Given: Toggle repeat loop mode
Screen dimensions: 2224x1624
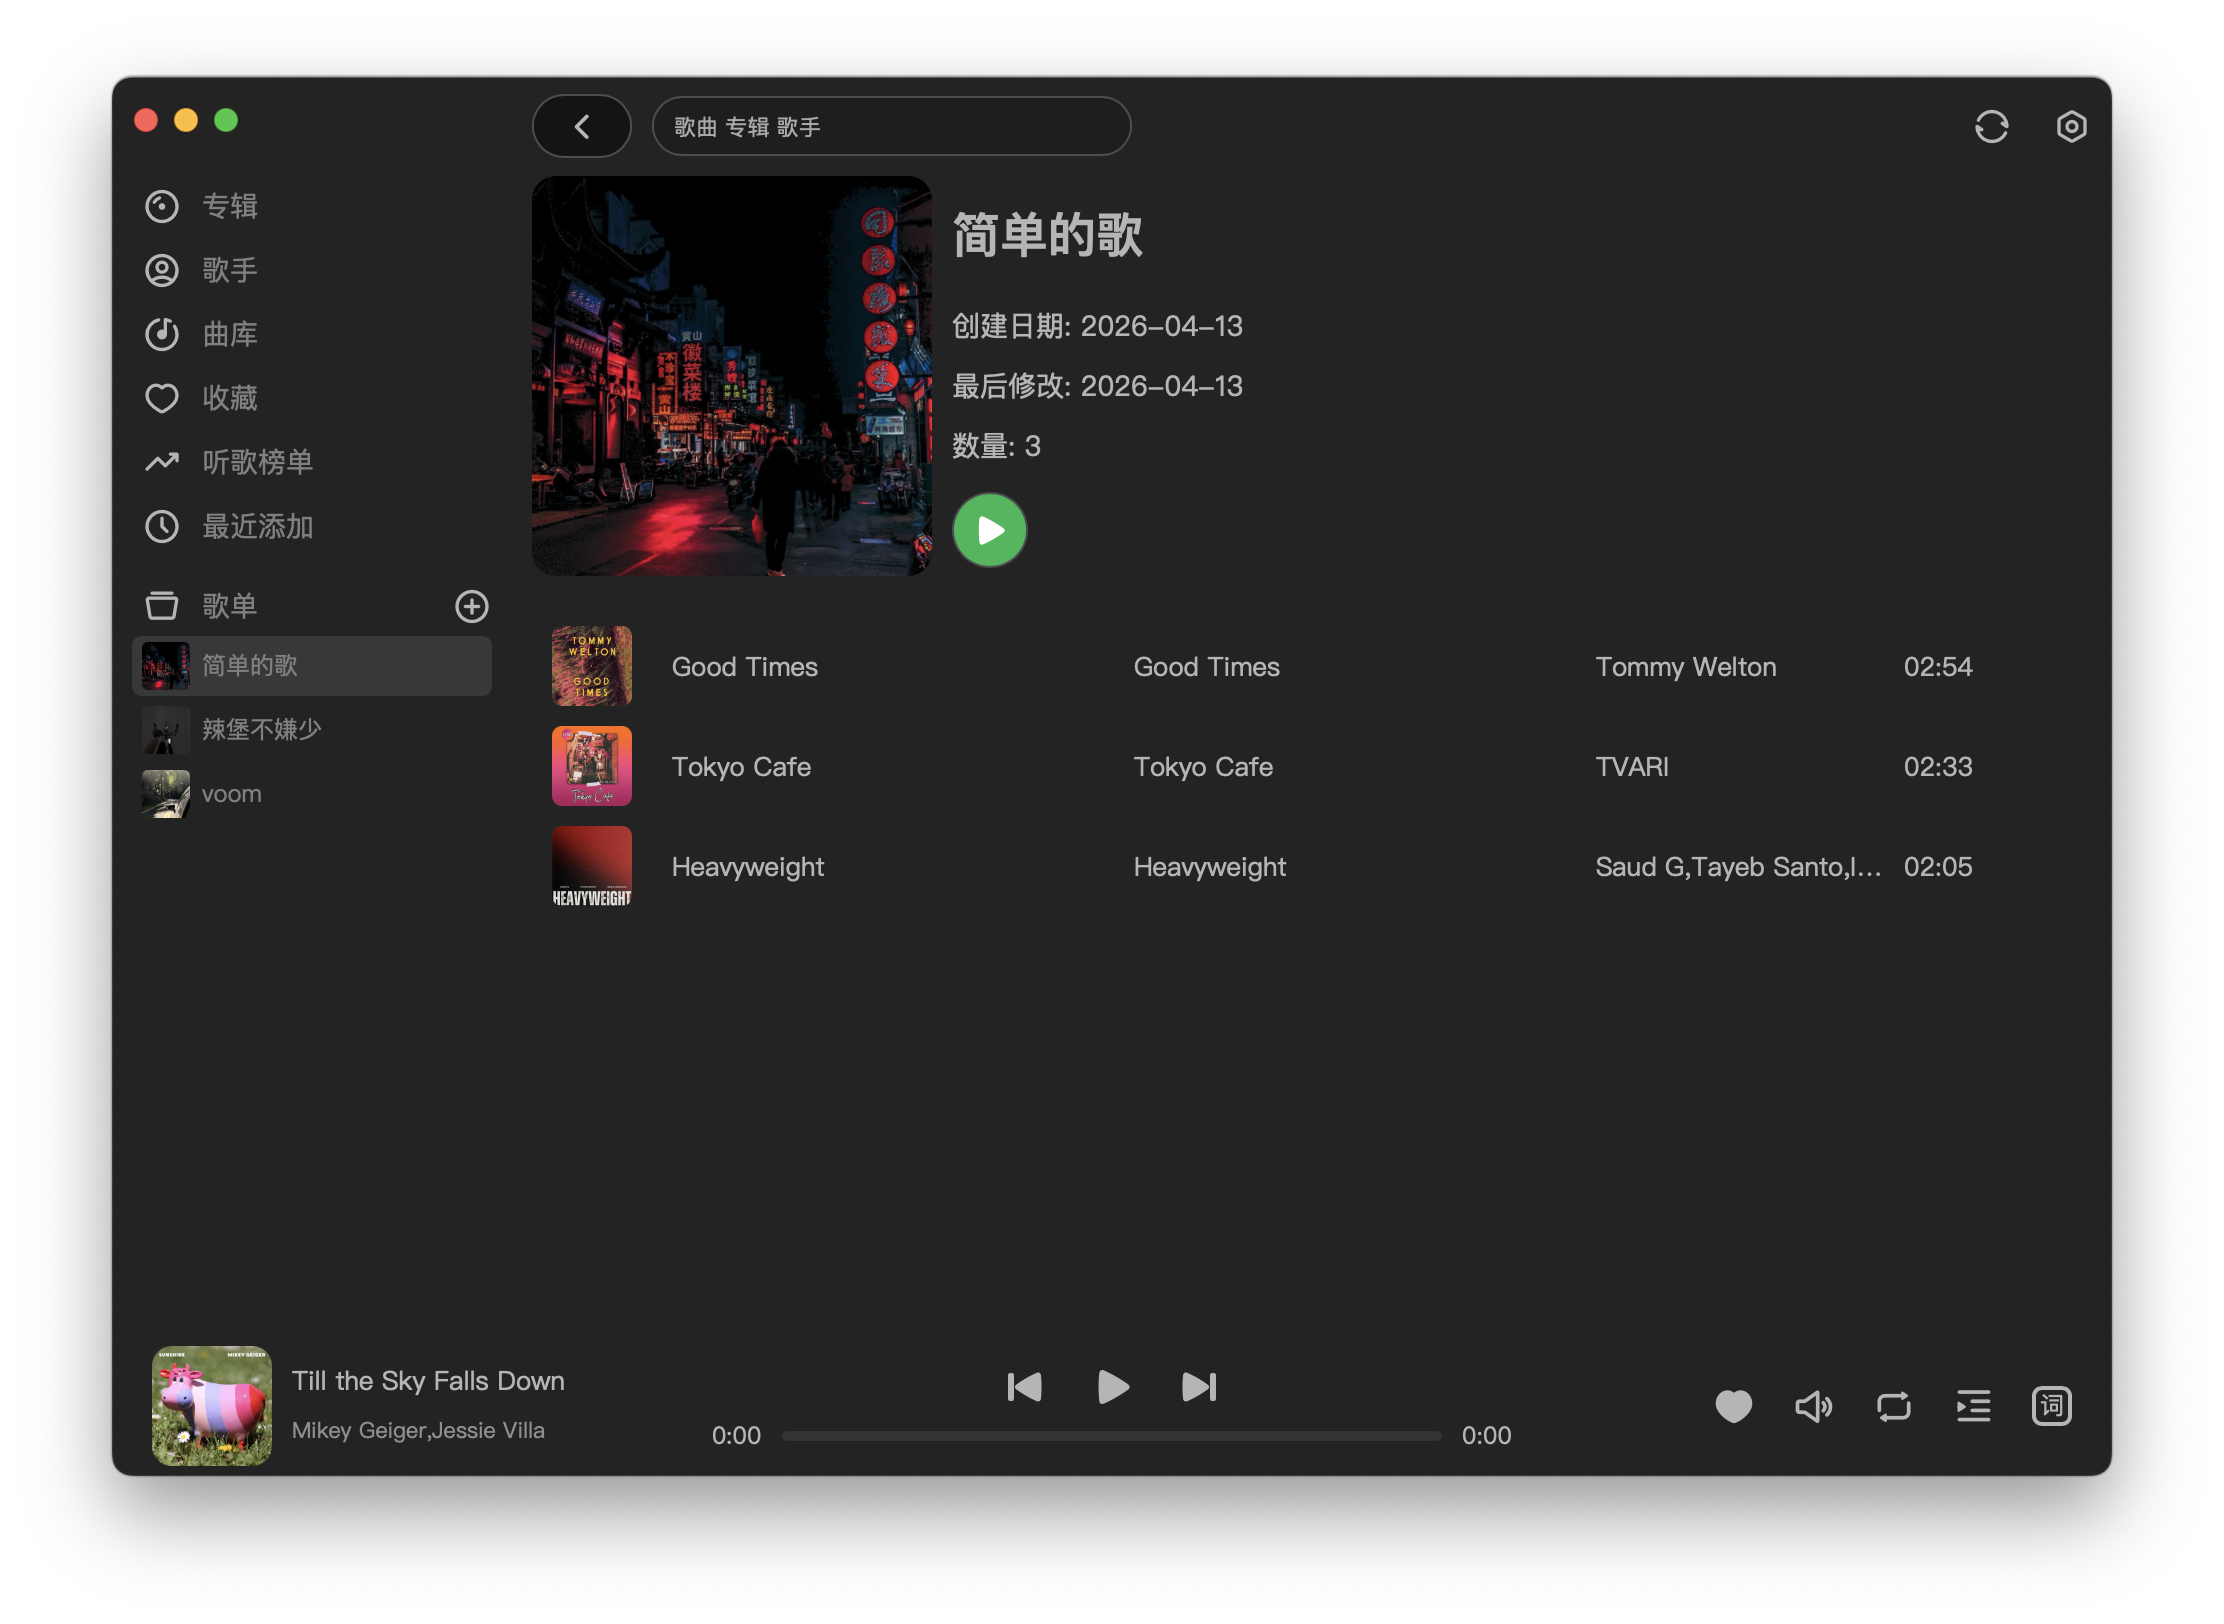Looking at the screenshot, I should (x=1893, y=1406).
